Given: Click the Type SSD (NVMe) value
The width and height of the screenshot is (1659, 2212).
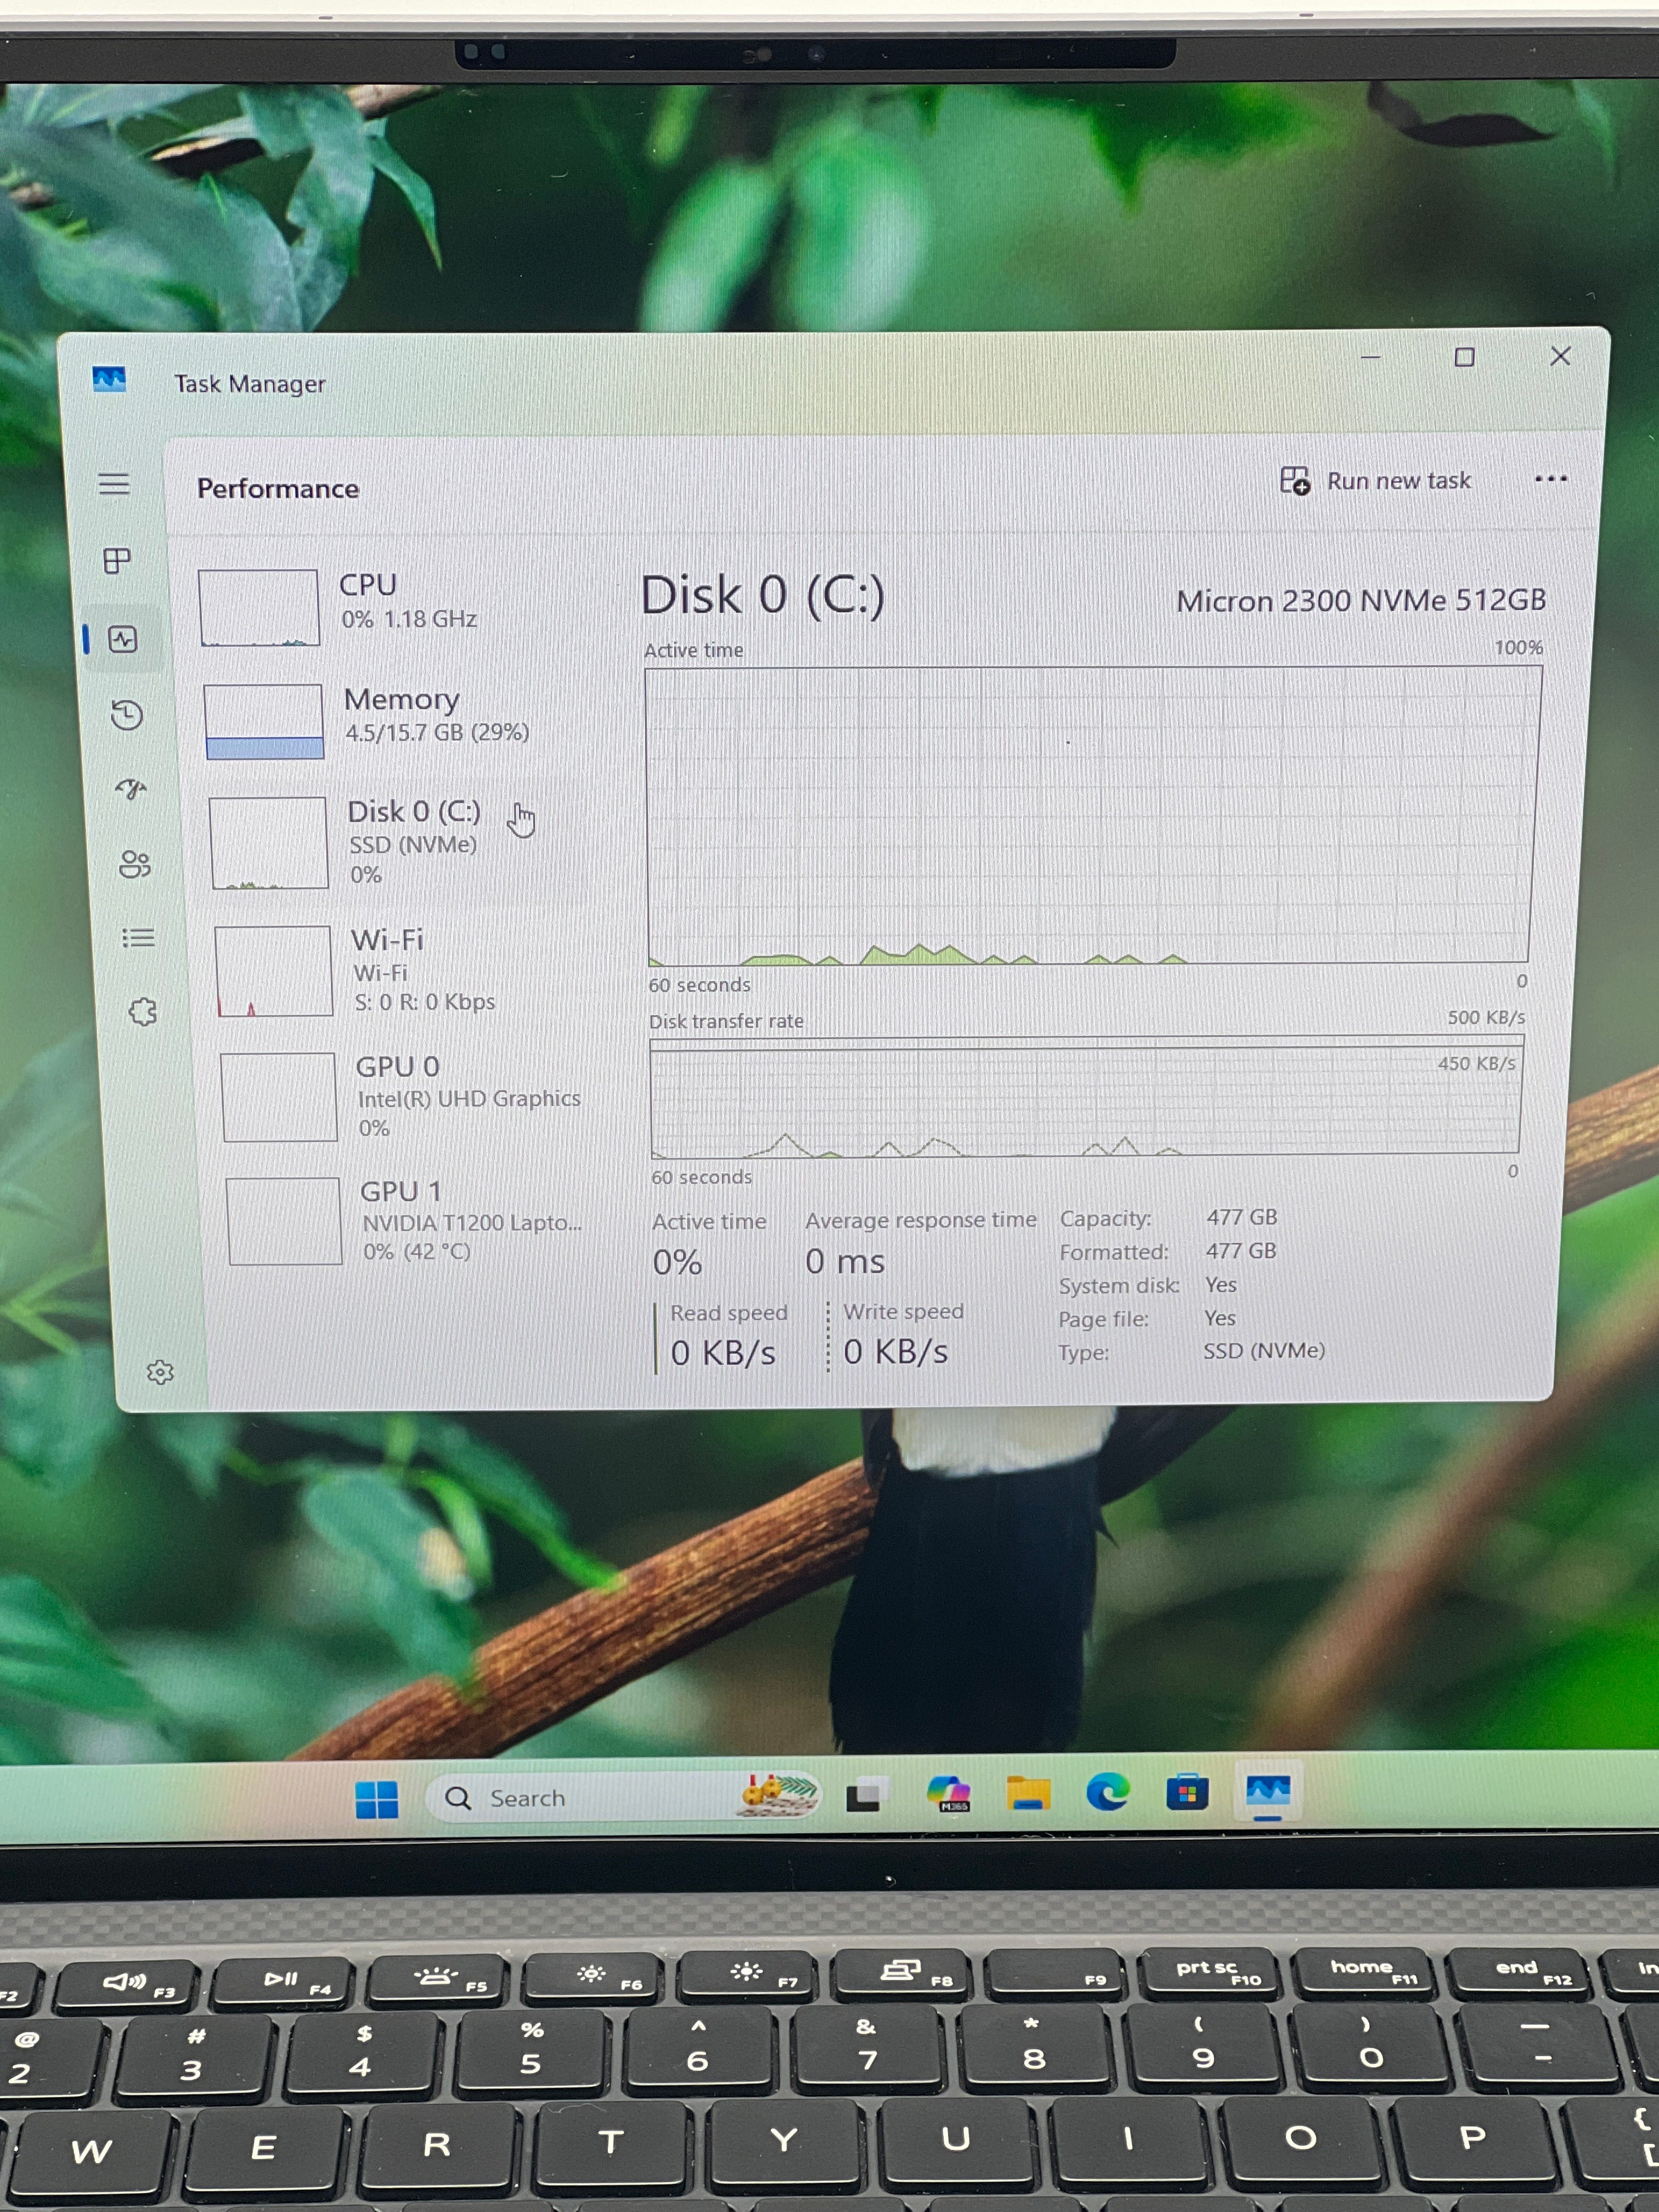Looking at the screenshot, I should 1264,1351.
